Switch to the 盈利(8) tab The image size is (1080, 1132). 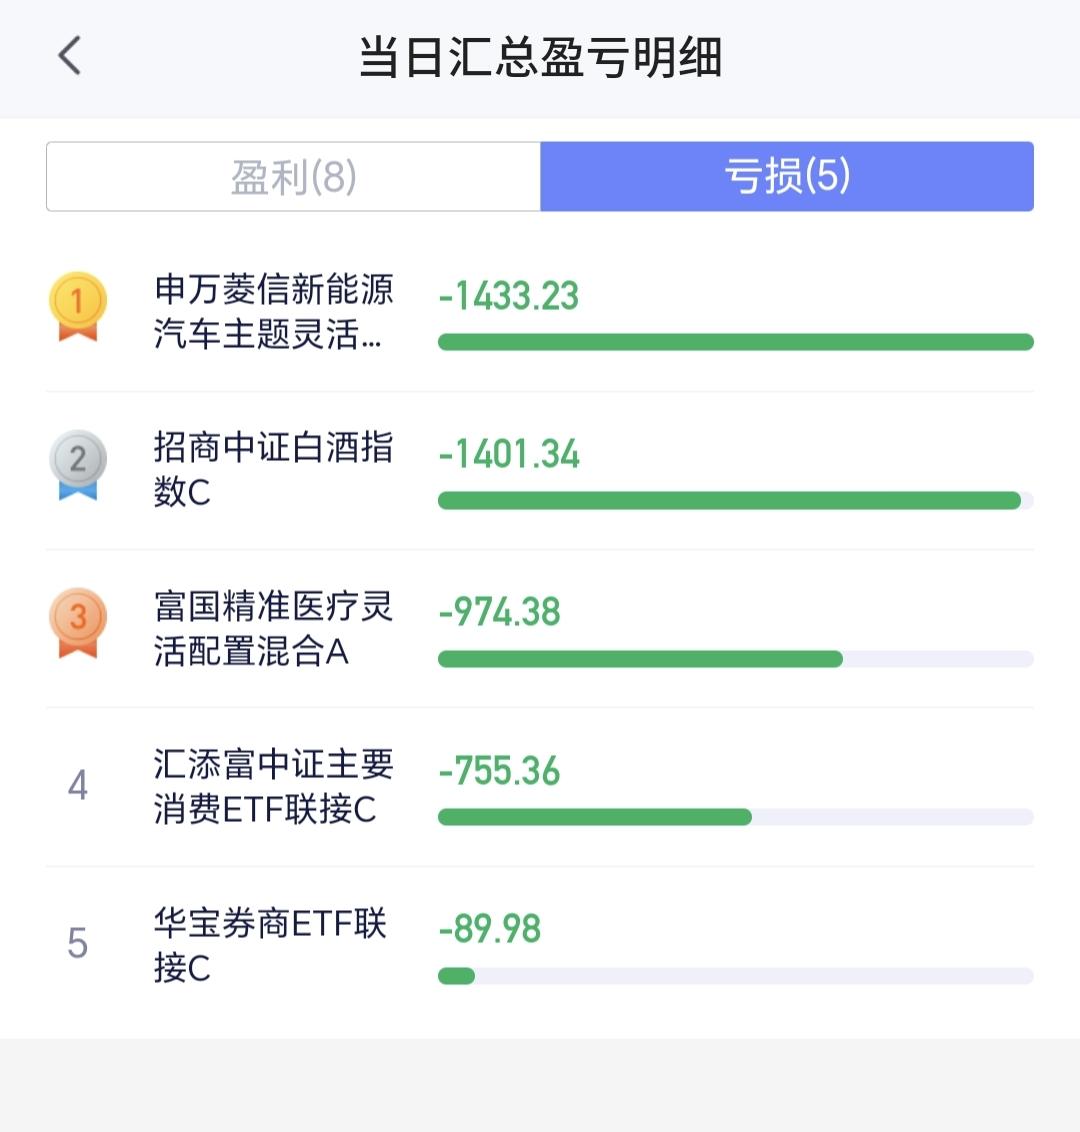(x=293, y=176)
